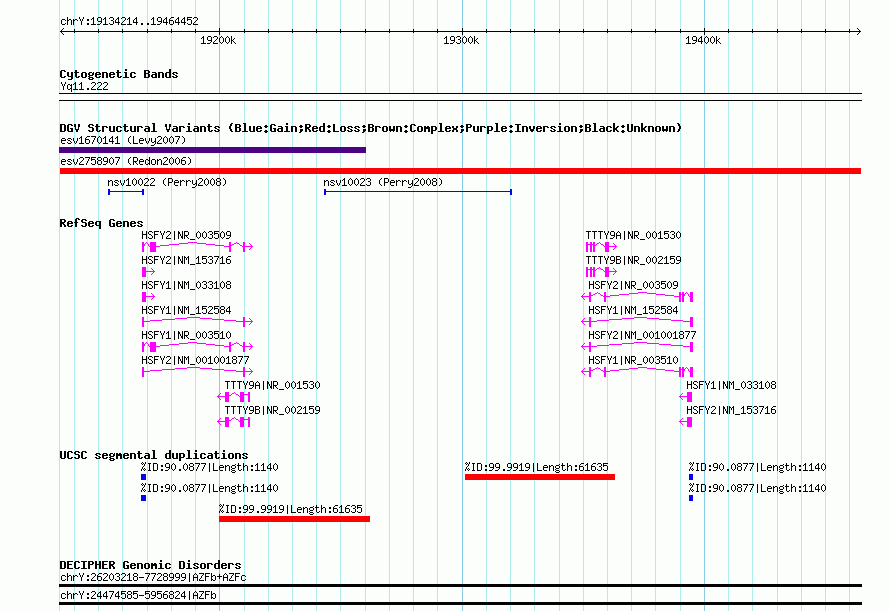
Task: Click the nsv10022 (Perry2008) variant label
Action: (x=167, y=182)
